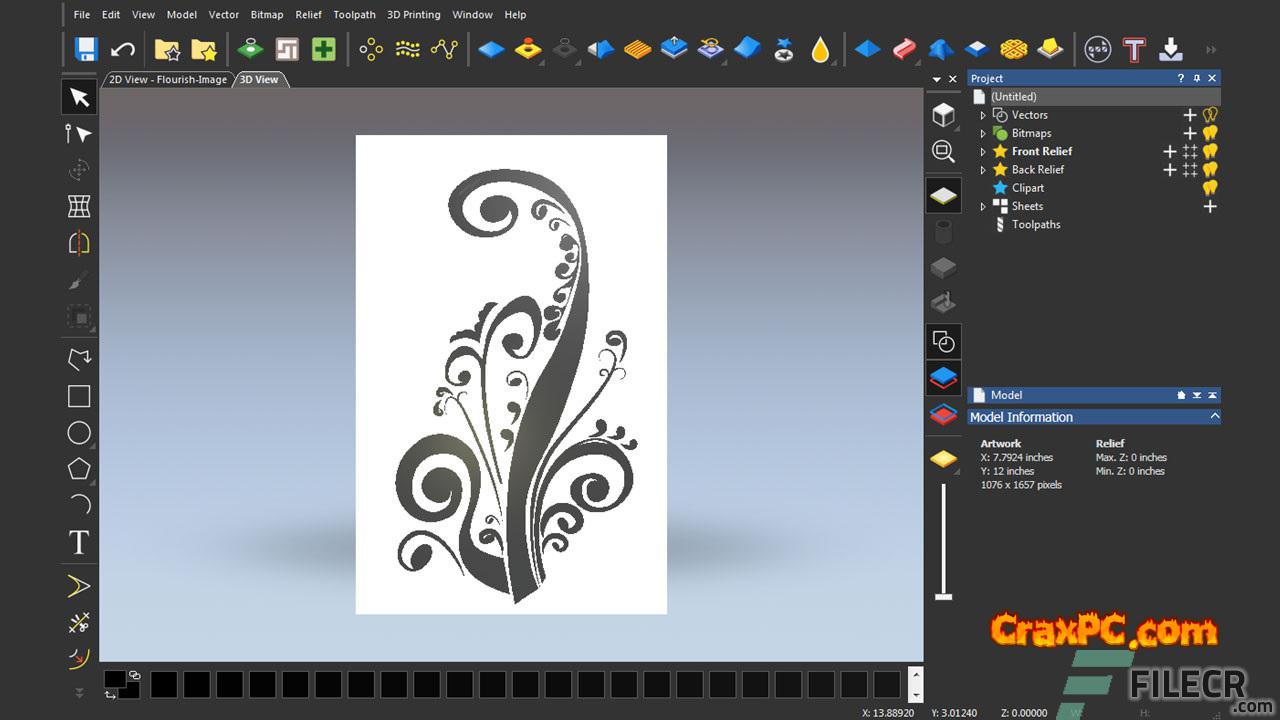Select the Create Ellipse tool

coord(79,433)
